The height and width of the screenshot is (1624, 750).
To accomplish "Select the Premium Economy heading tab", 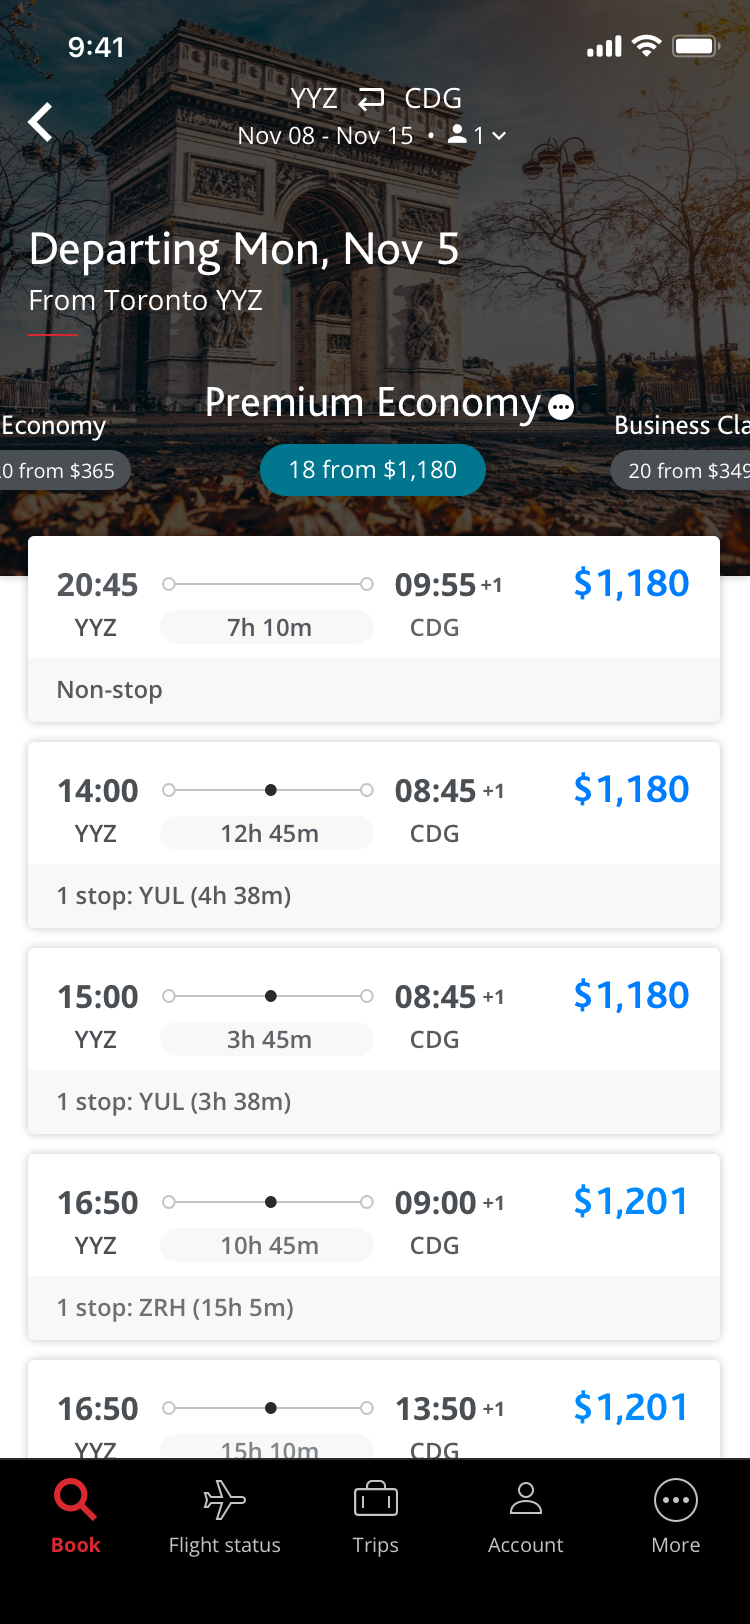I will 372,403.
